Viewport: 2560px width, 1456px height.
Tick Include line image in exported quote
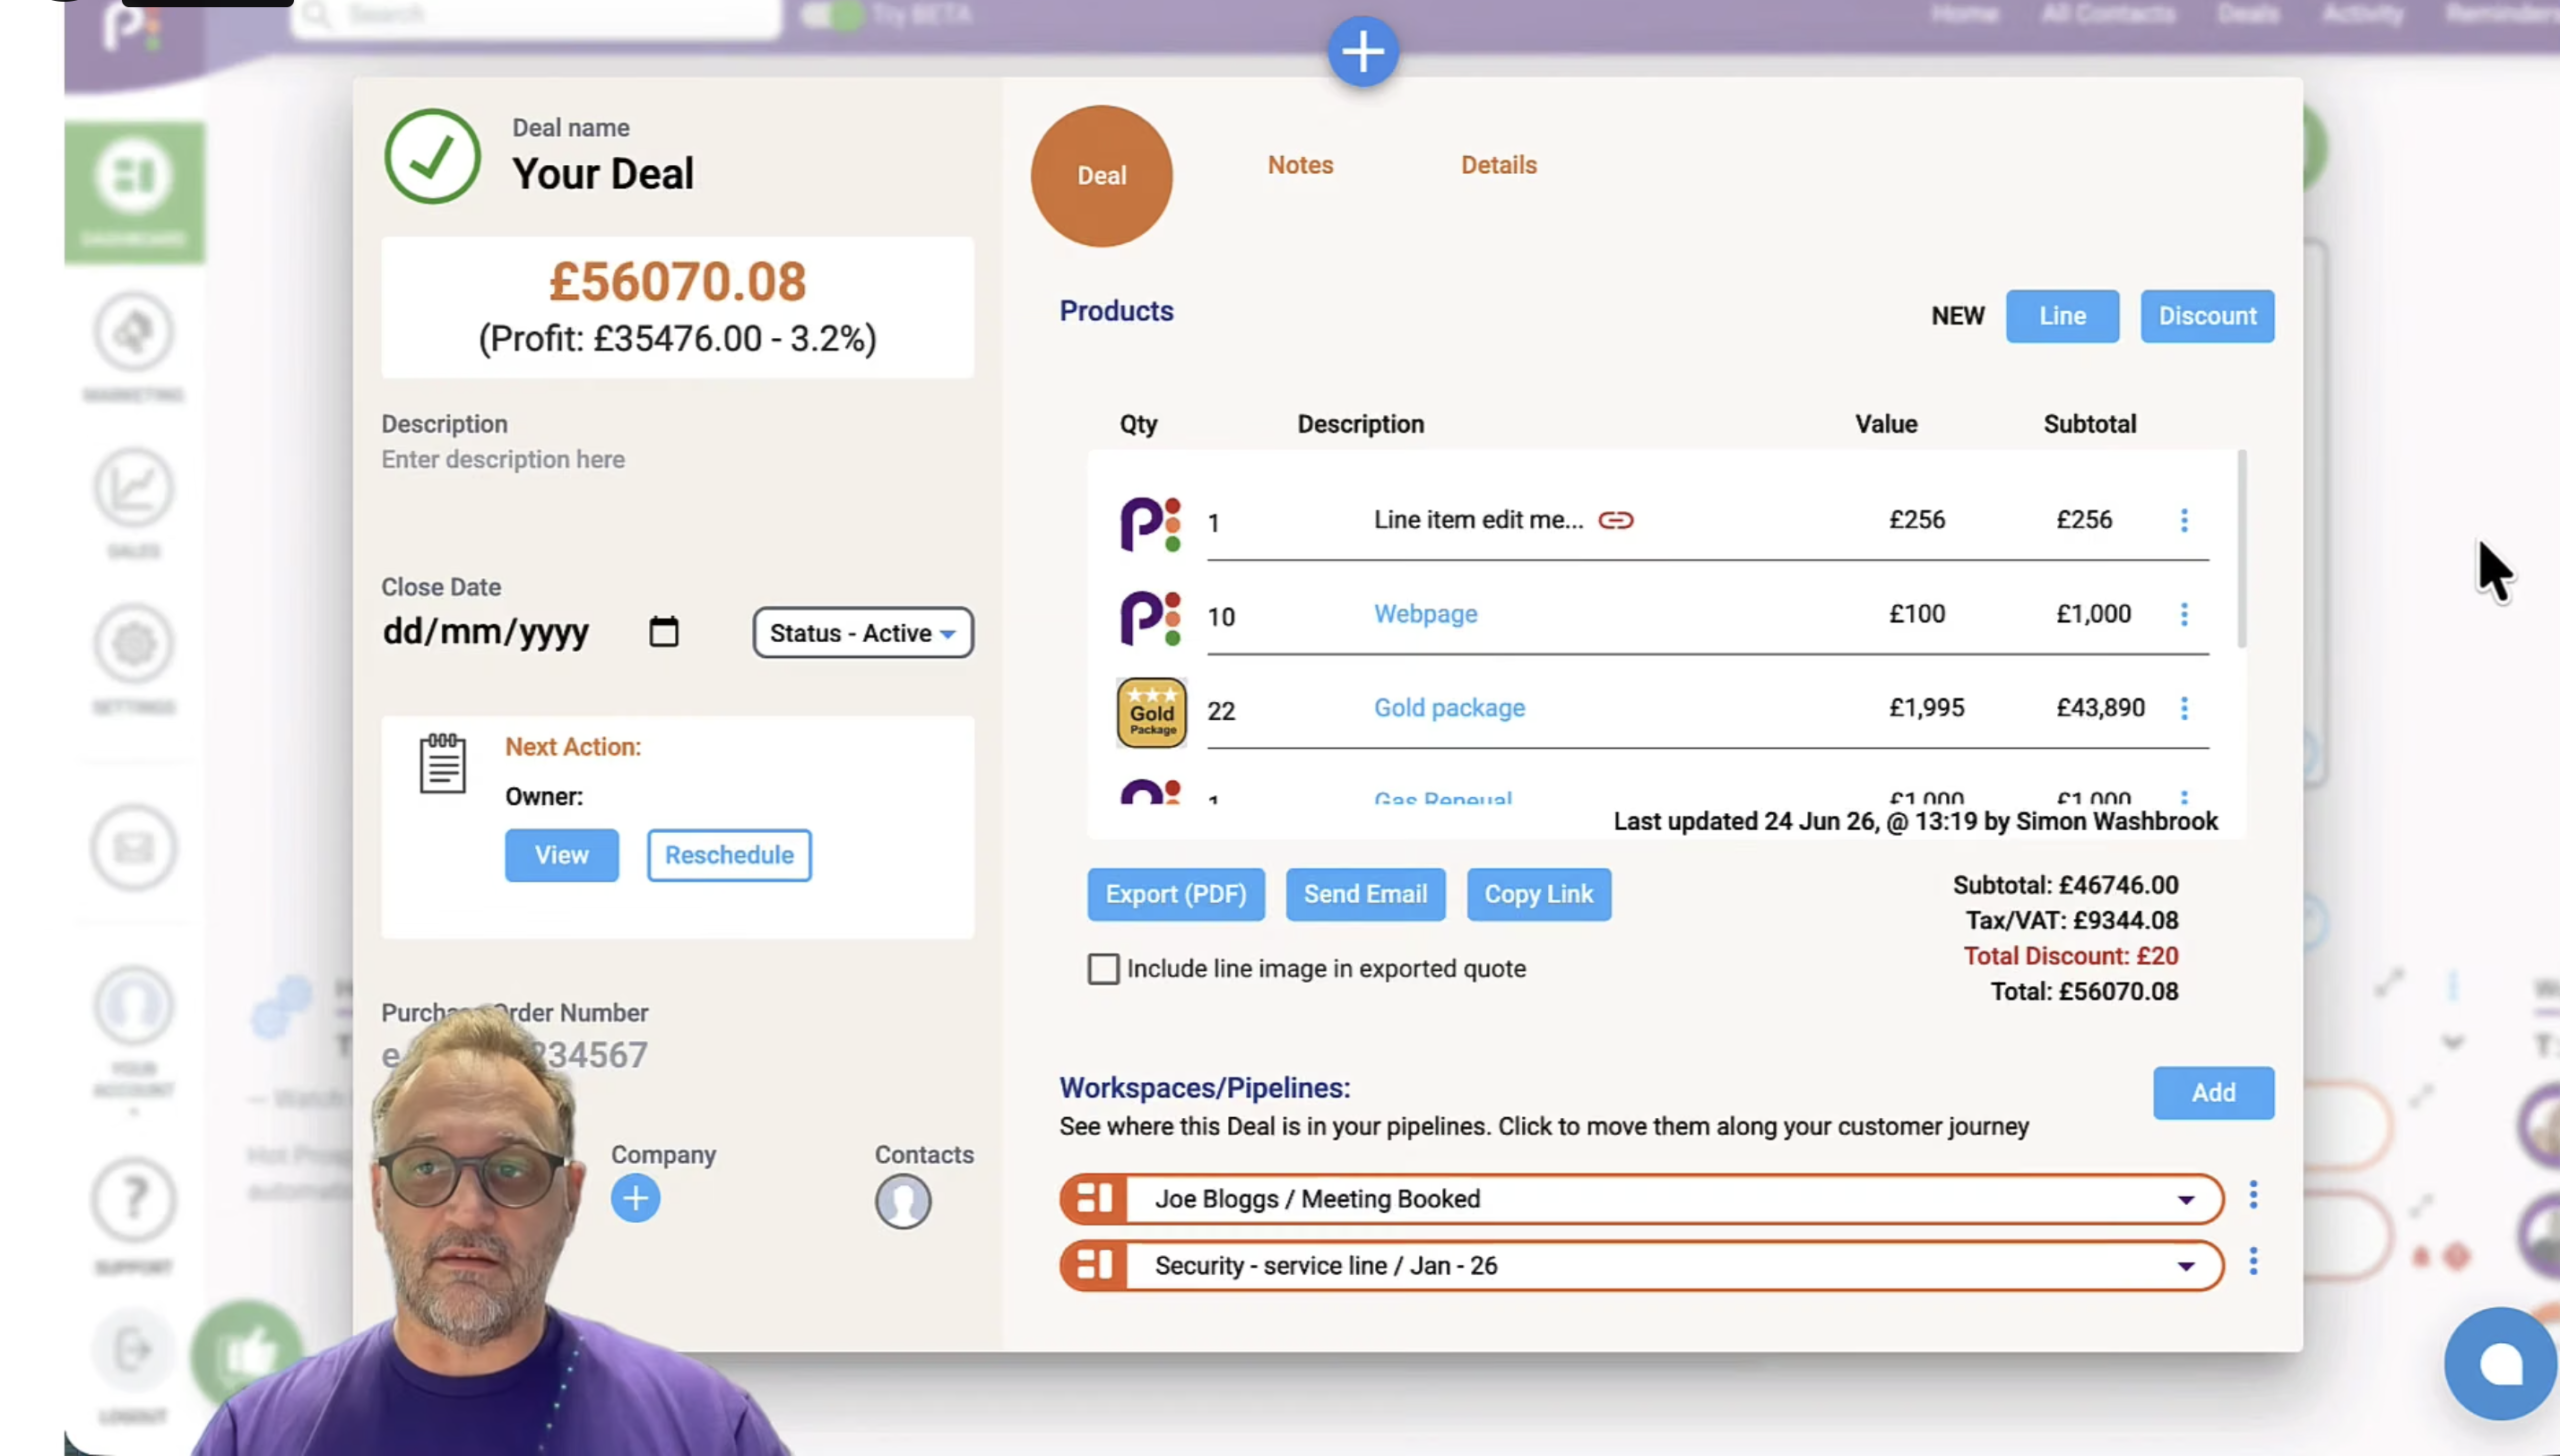point(1103,969)
